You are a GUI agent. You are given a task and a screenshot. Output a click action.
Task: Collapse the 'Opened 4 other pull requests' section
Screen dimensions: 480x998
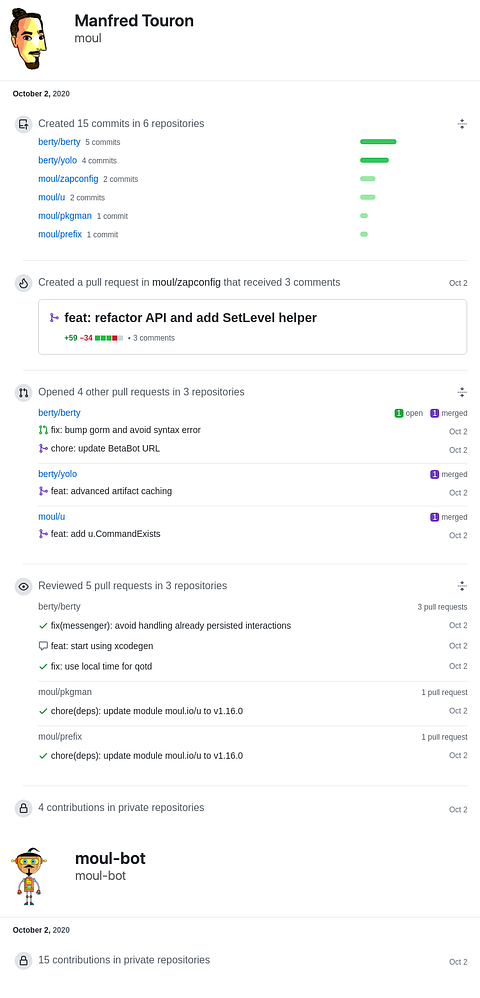[462, 392]
